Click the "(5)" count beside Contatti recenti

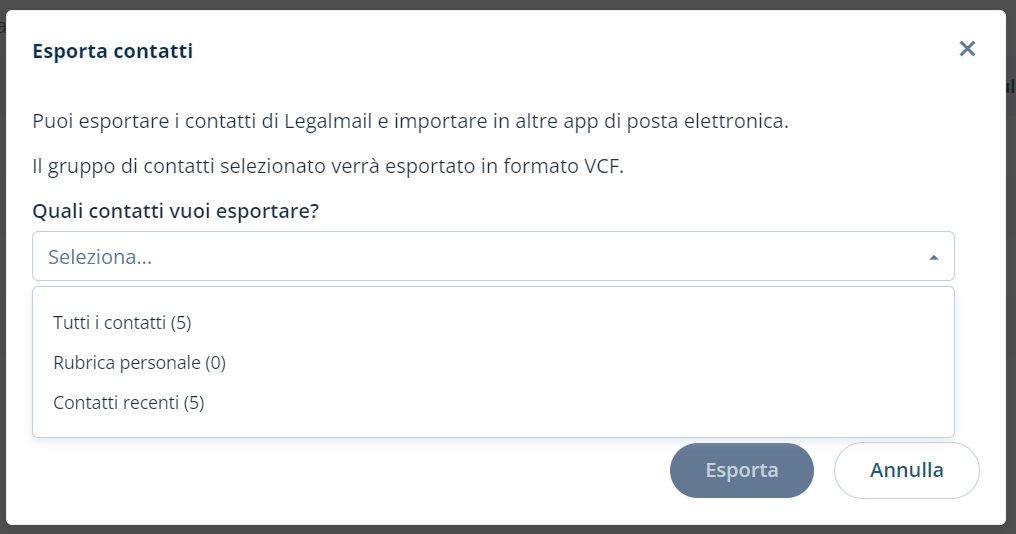click(x=194, y=402)
